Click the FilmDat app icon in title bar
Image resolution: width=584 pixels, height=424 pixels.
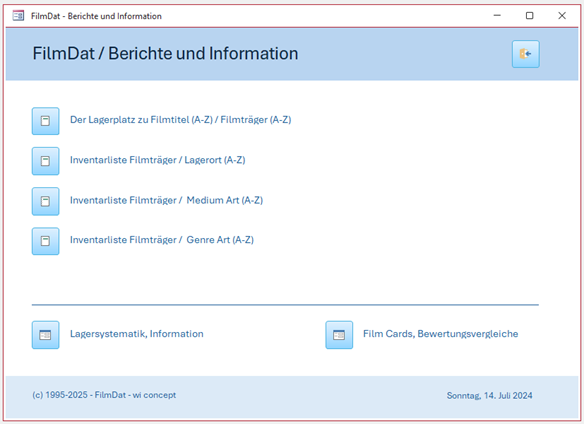[18, 16]
